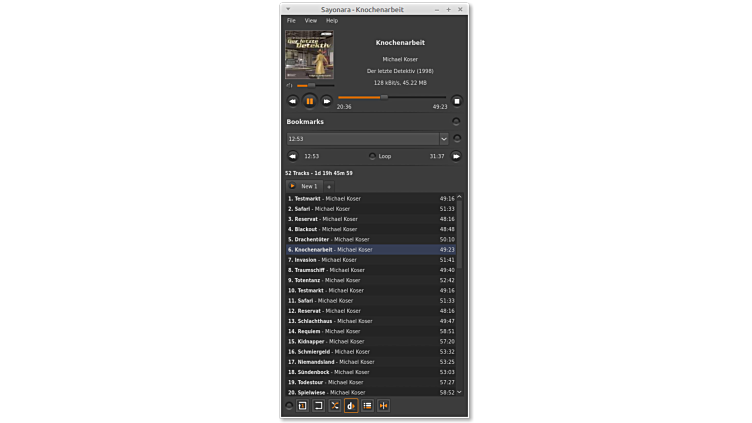Viewport: 752px width, 423px height.
Task: Open the File menu
Action: point(291,21)
